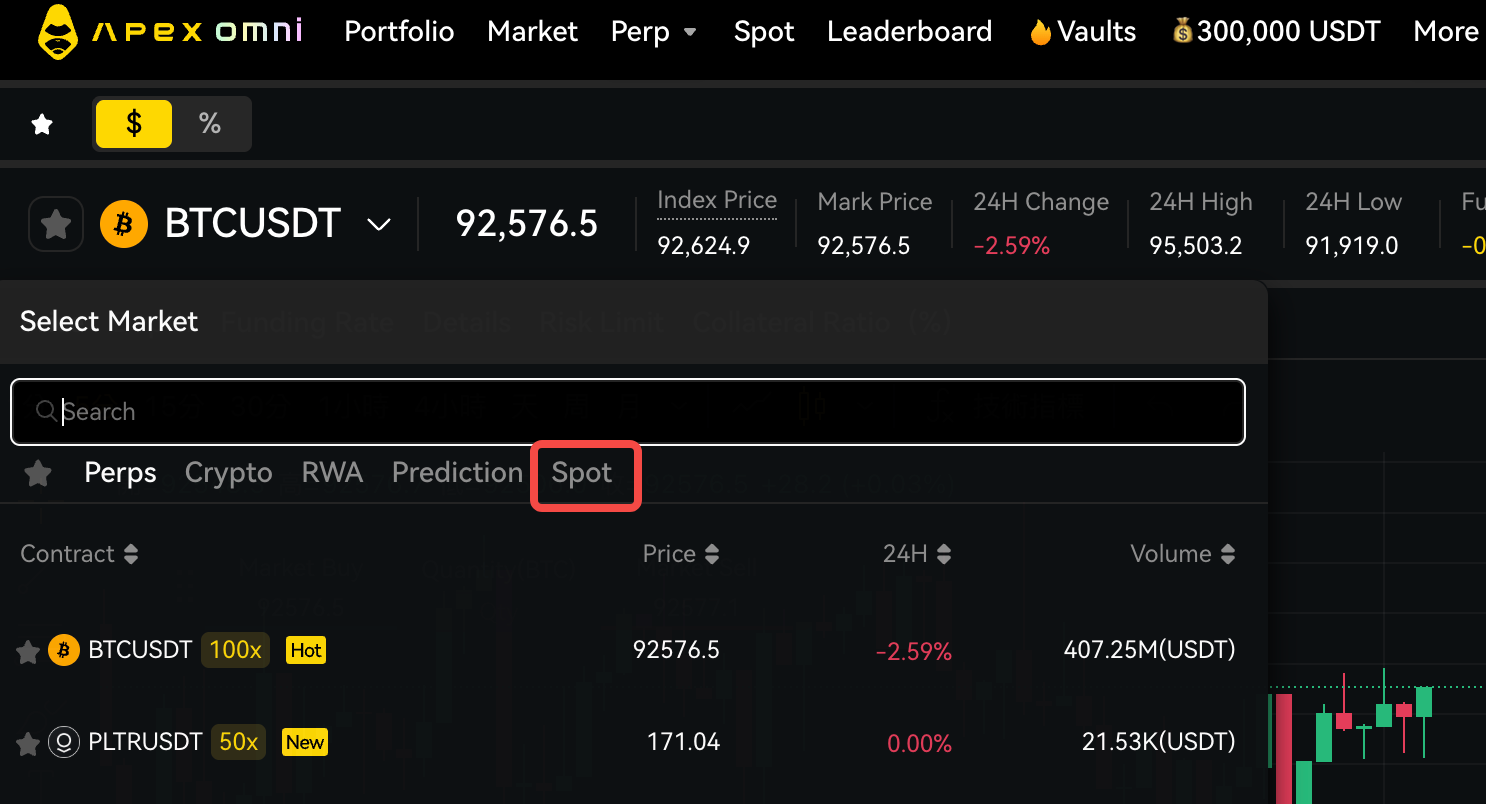Click the search magnifier icon
Screen dimensions: 1486x804
[46, 411]
